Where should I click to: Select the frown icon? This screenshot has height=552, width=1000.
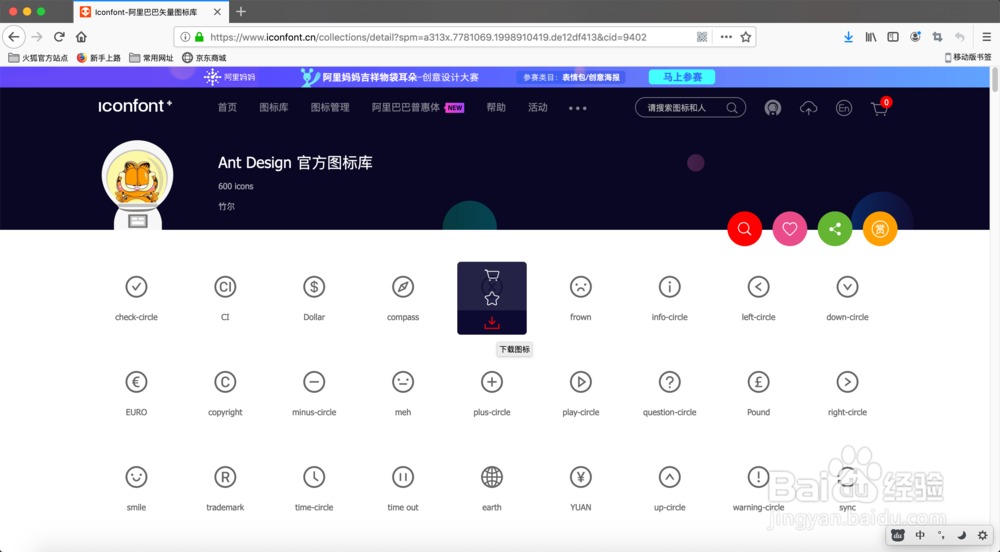pos(580,287)
